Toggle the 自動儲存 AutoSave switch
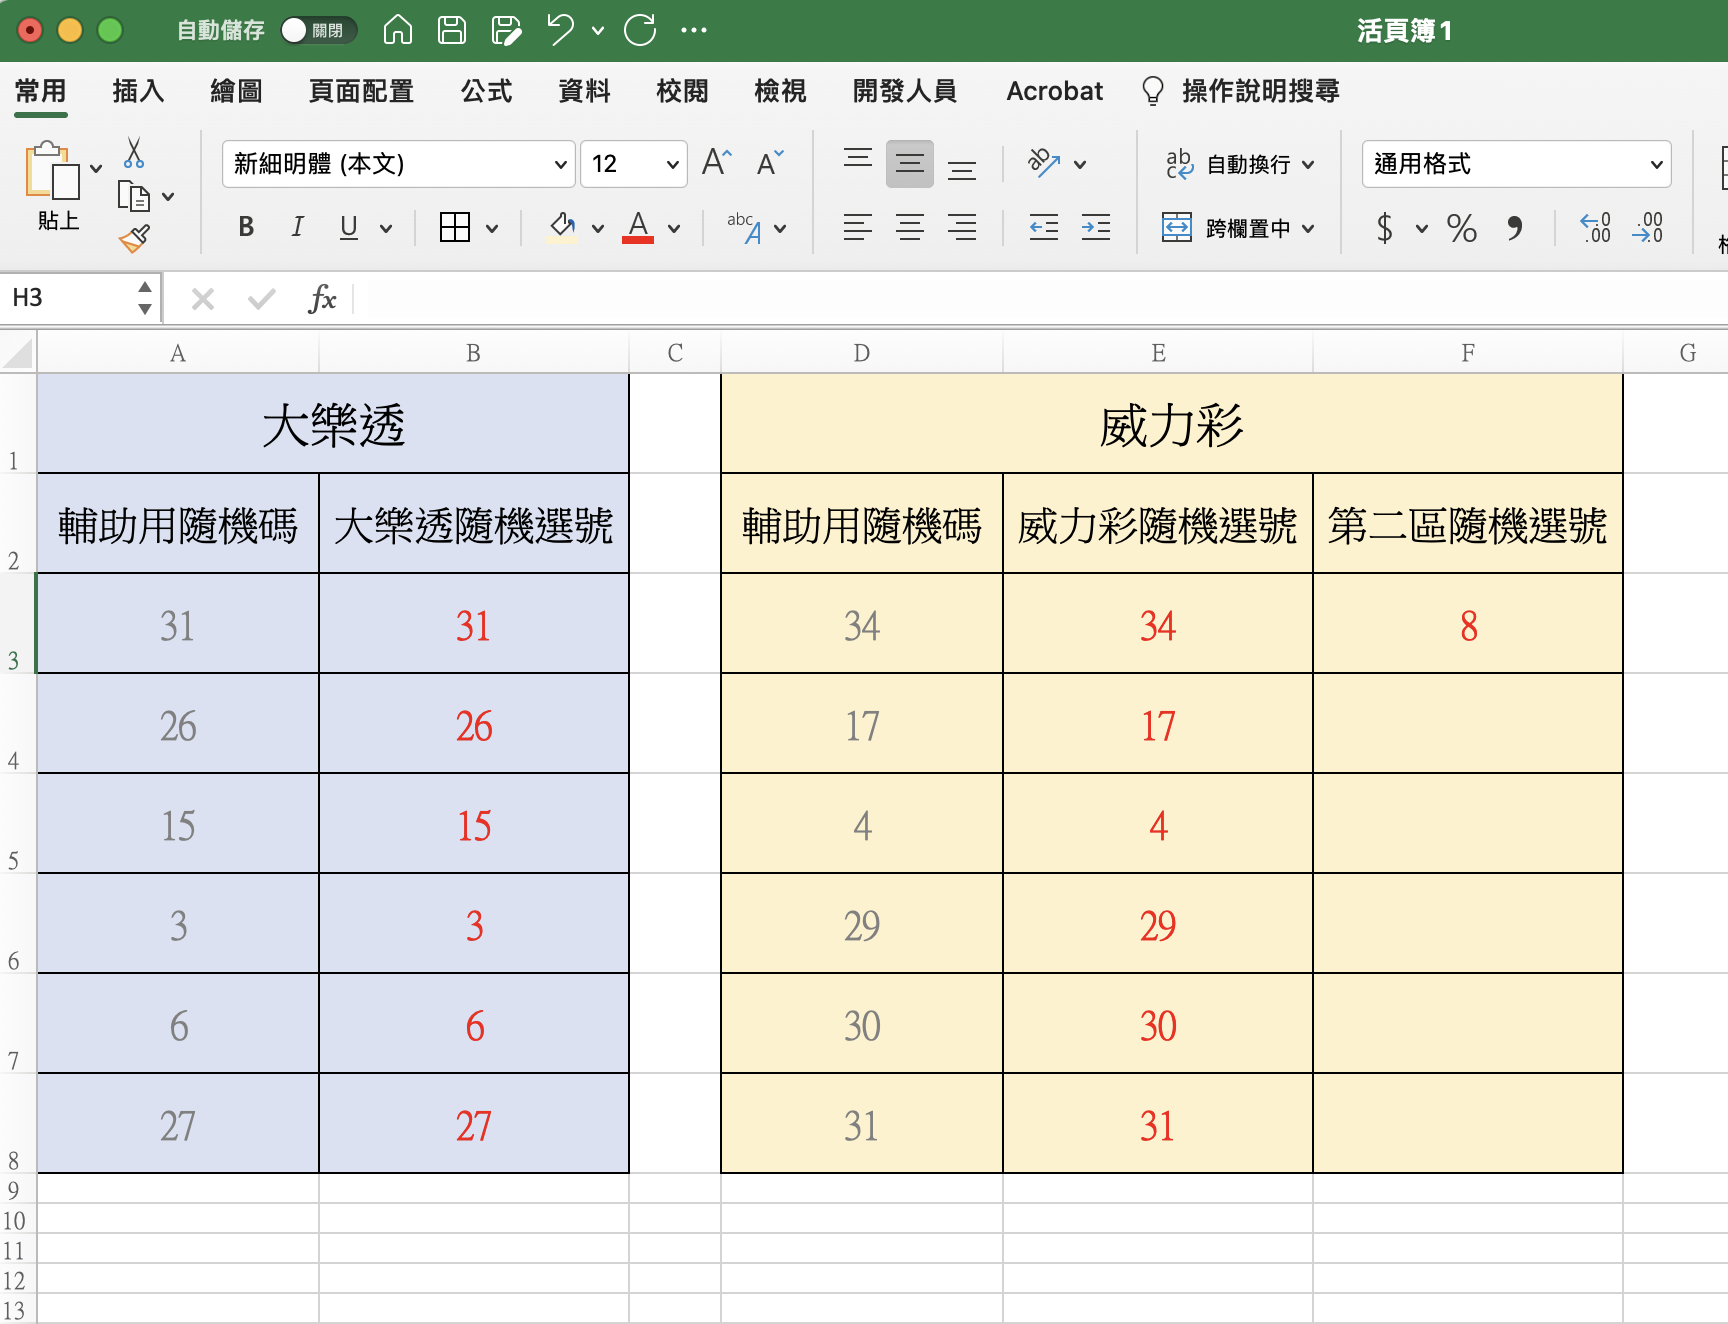 [x=318, y=30]
